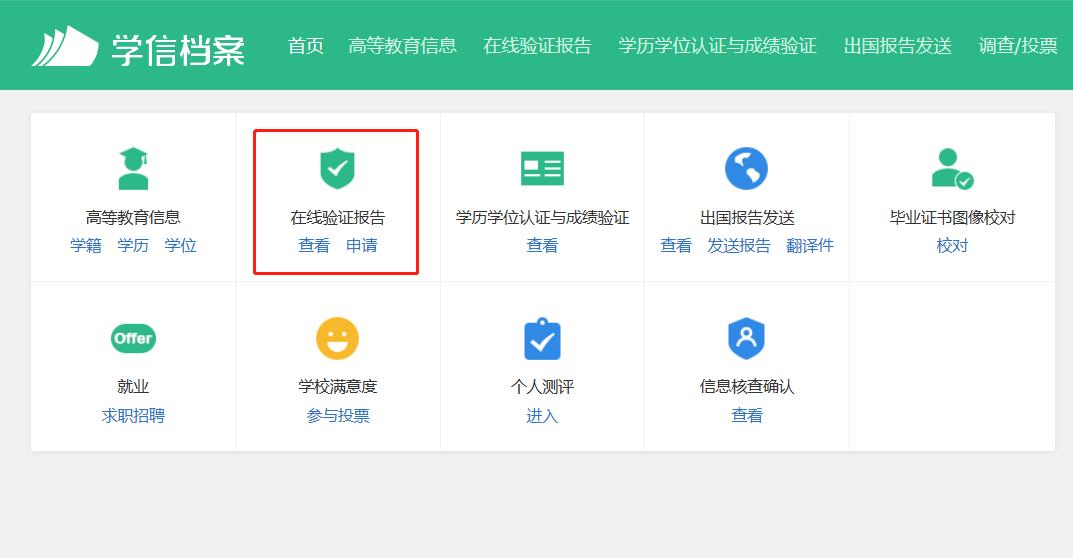Click the 学籍 link under 高等教育信息
Image resolution: width=1073 pixels, height=558 pixels.
(86, 246)
